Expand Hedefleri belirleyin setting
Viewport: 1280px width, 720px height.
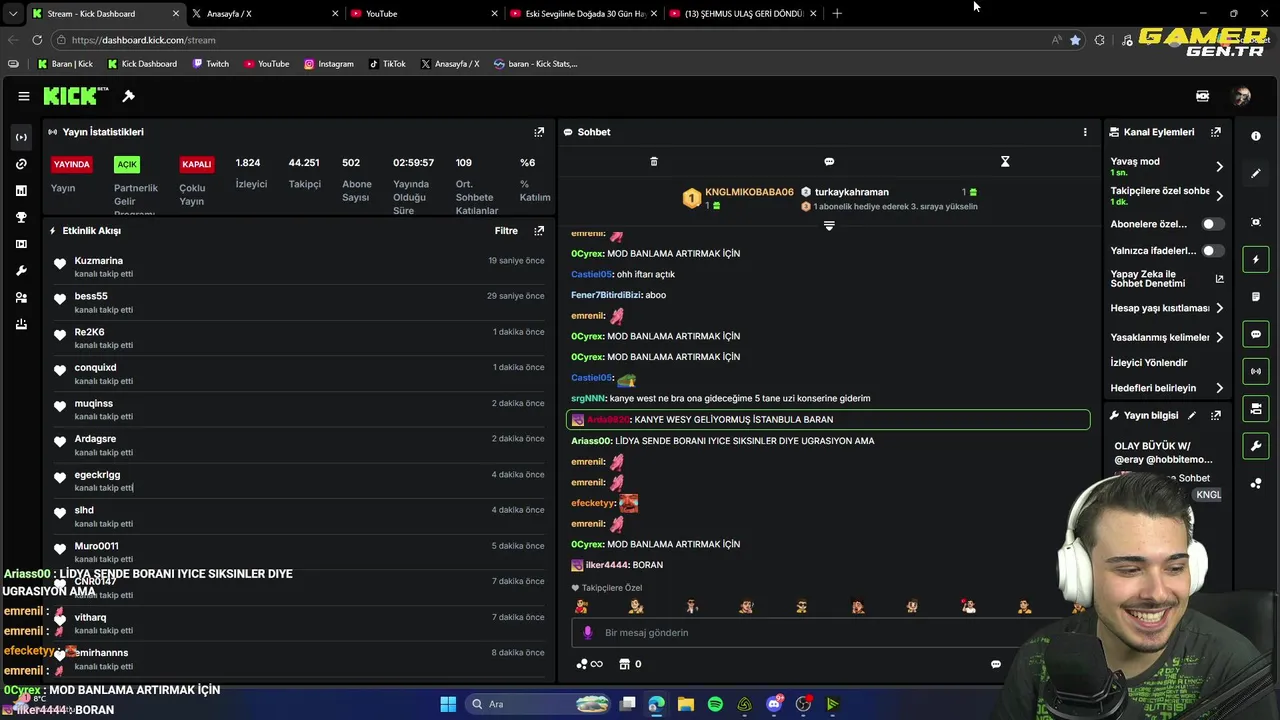click(x=1219, y=388)
